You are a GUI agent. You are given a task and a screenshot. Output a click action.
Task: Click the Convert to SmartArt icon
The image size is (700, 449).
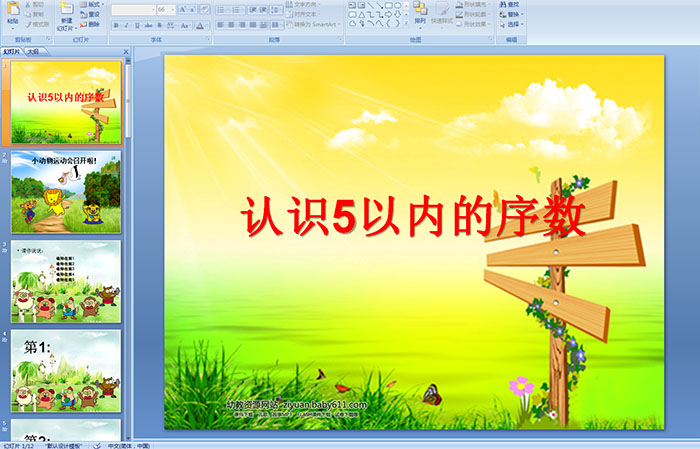pyautogui.click(x=290, y=24)
